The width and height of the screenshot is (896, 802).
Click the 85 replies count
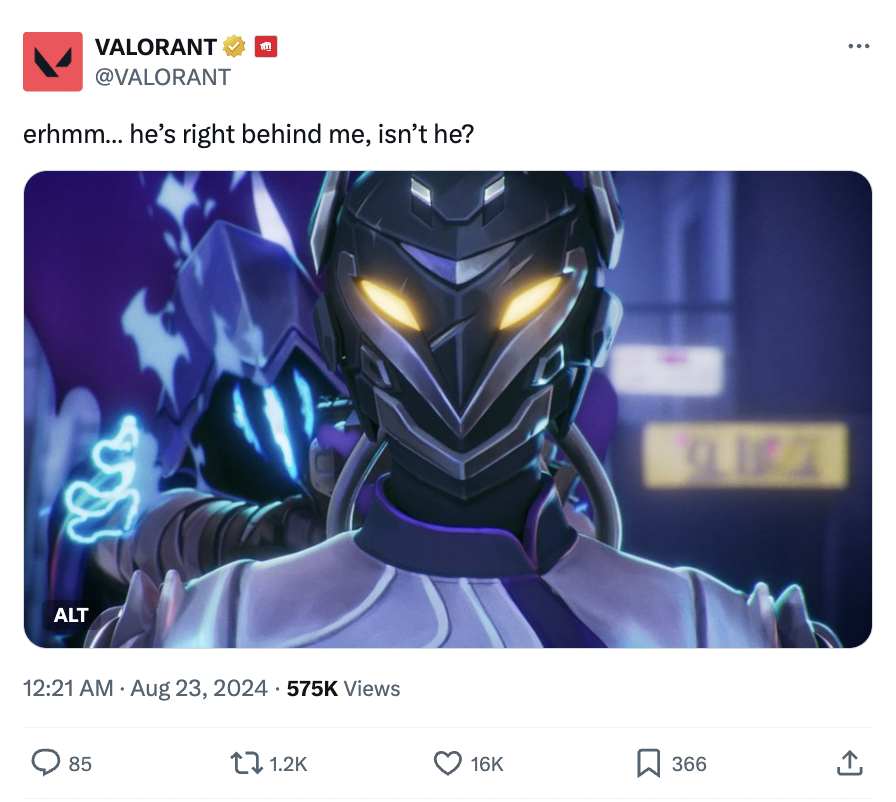point(80,764)
